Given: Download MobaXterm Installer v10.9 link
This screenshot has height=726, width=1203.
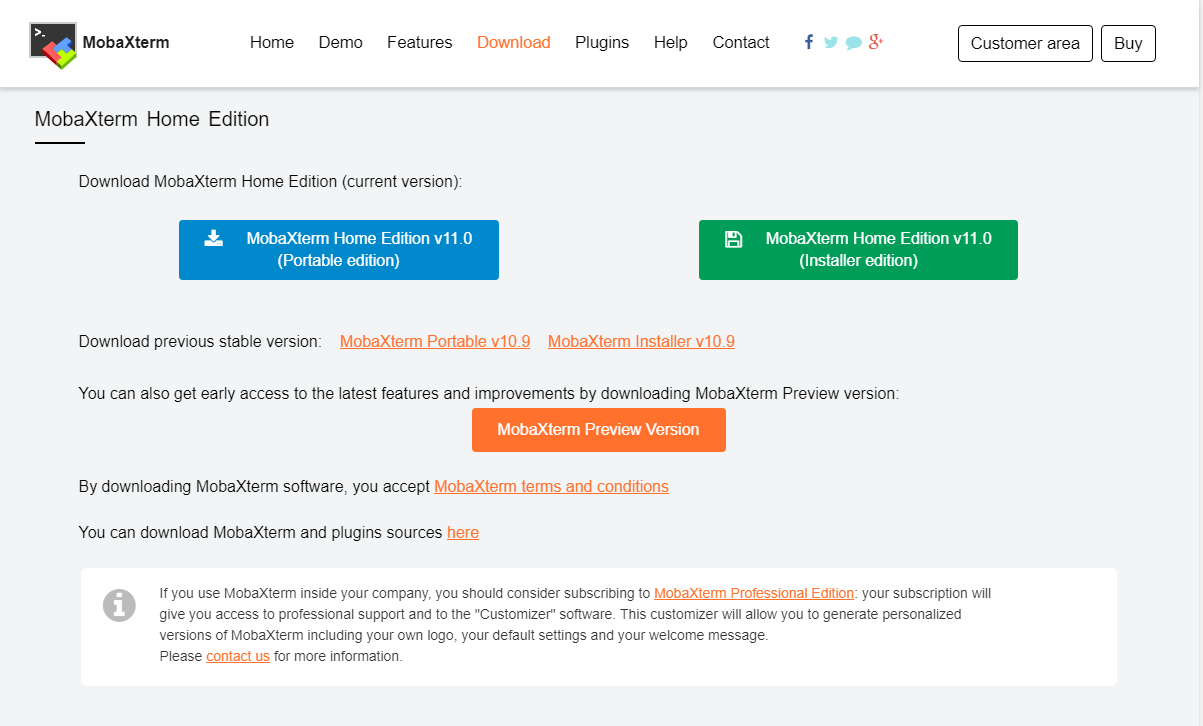Looking at the screenshot, I should point(641,342).
